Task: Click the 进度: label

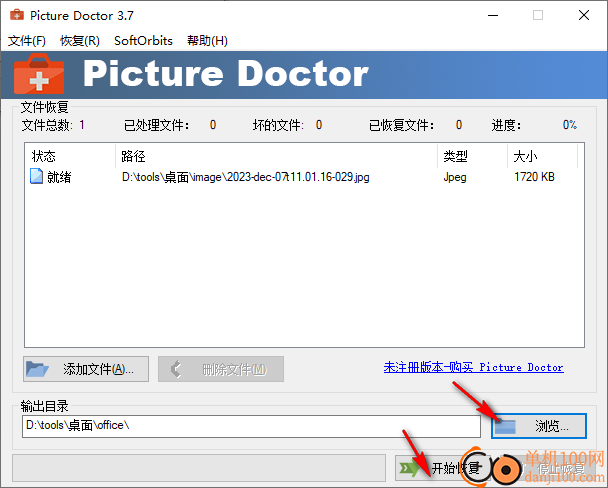Action: click(506, 125)
